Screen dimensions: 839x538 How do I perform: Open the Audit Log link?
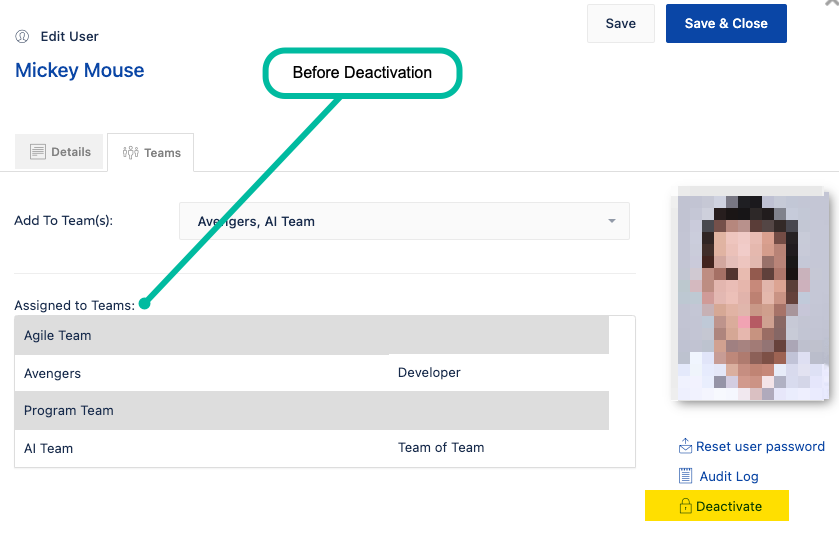(x=729, y=476)
